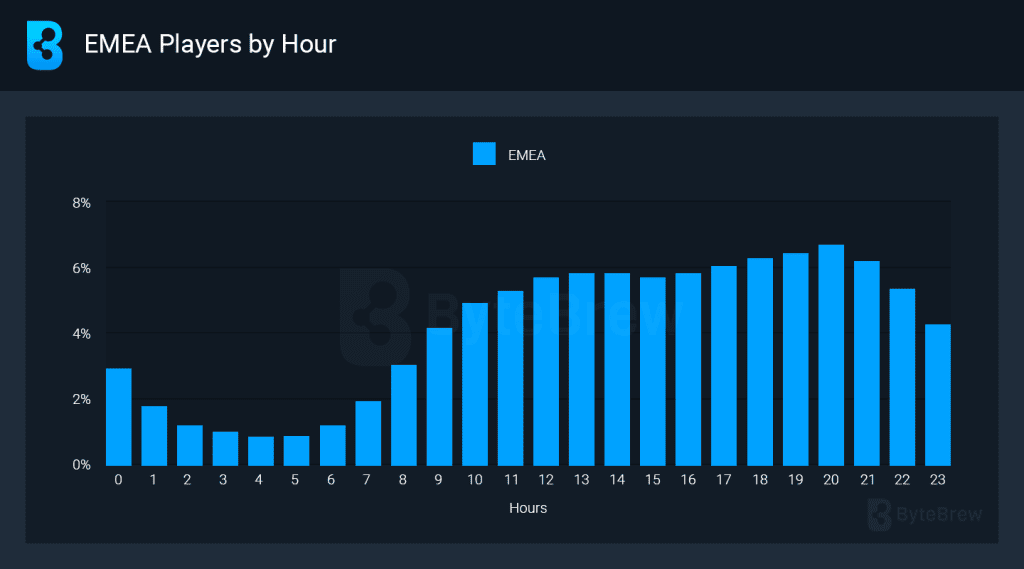Screen dimensions: 1024x569
Task: Click the 0% y-axis label
Action: (x=82, y=465)
